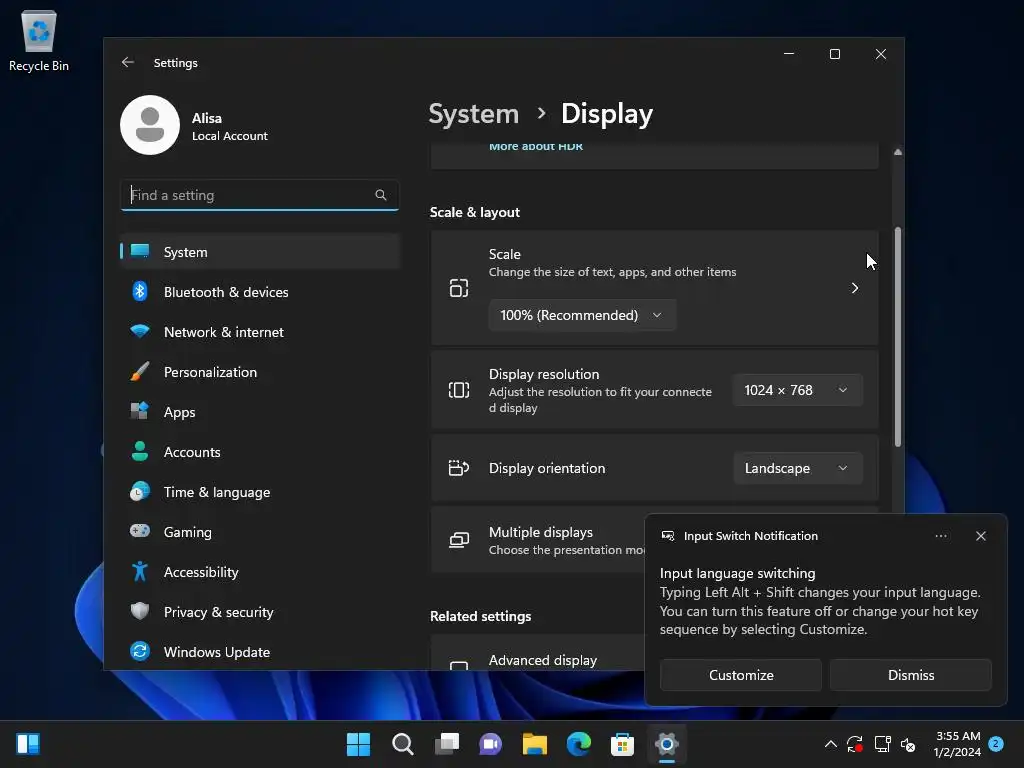Launch Microsoft Edge from taskbar
The height and width of the screenshot is (768, 1024).
579,744
